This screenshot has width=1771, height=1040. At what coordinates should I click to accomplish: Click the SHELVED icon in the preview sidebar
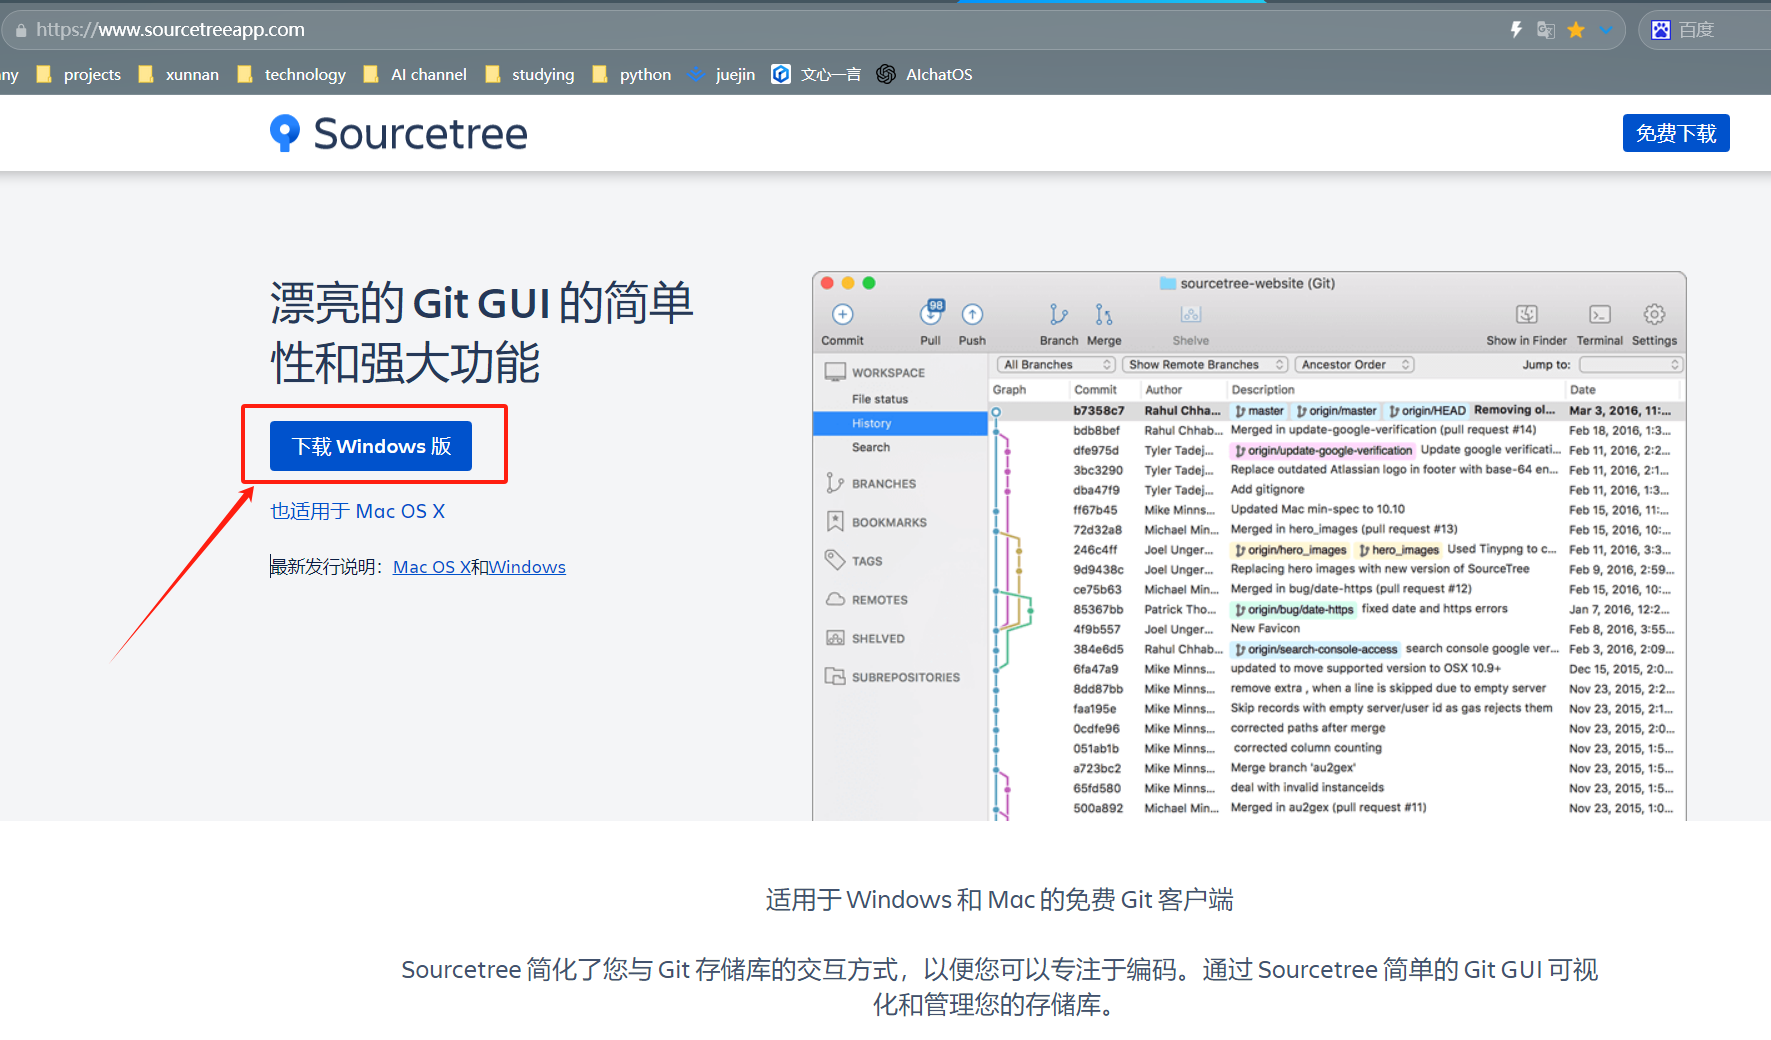835,638
